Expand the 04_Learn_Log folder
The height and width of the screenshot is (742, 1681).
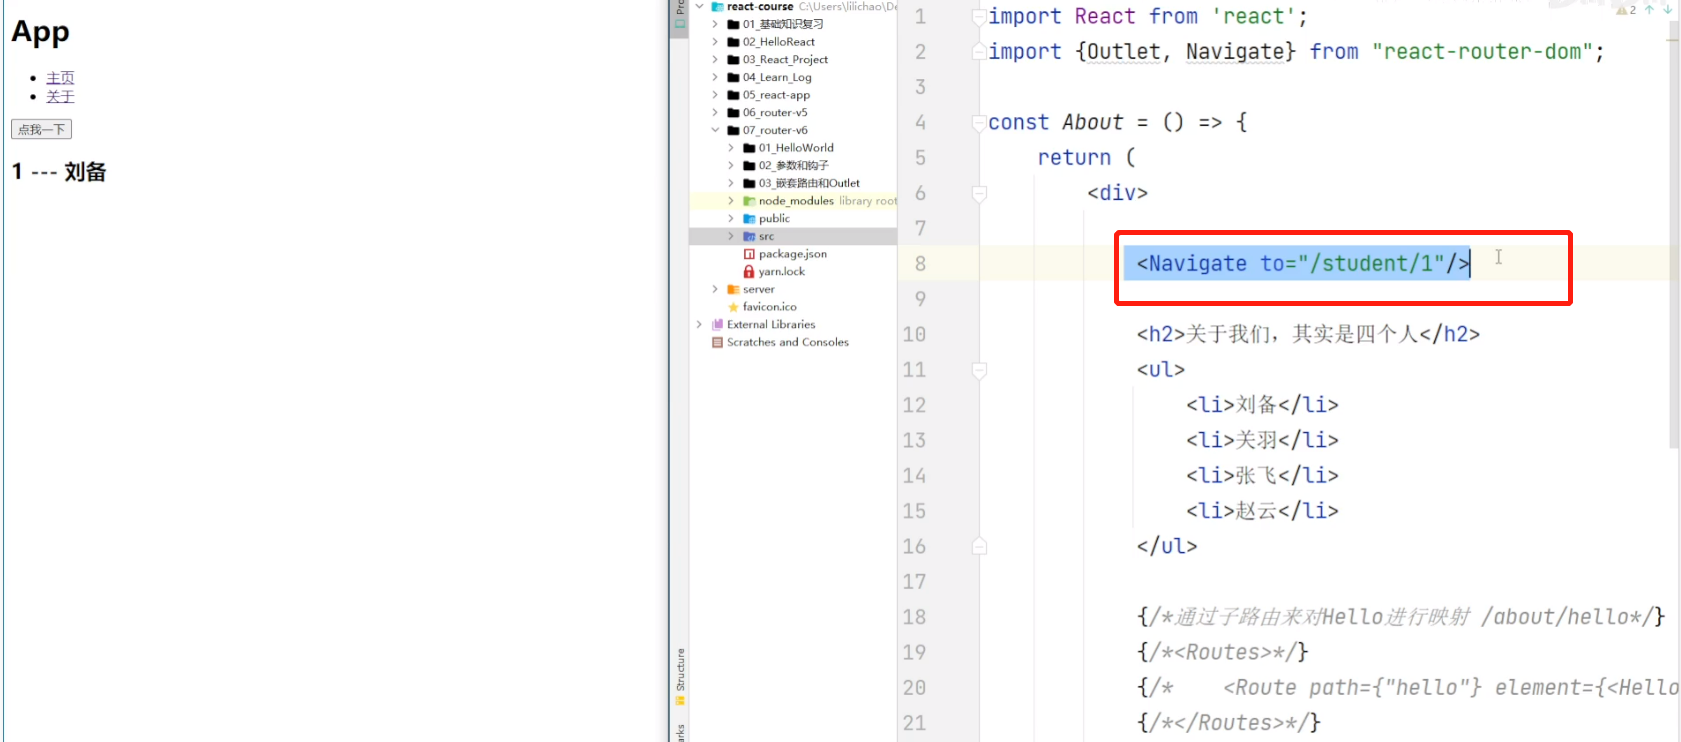tap(715, 77)
